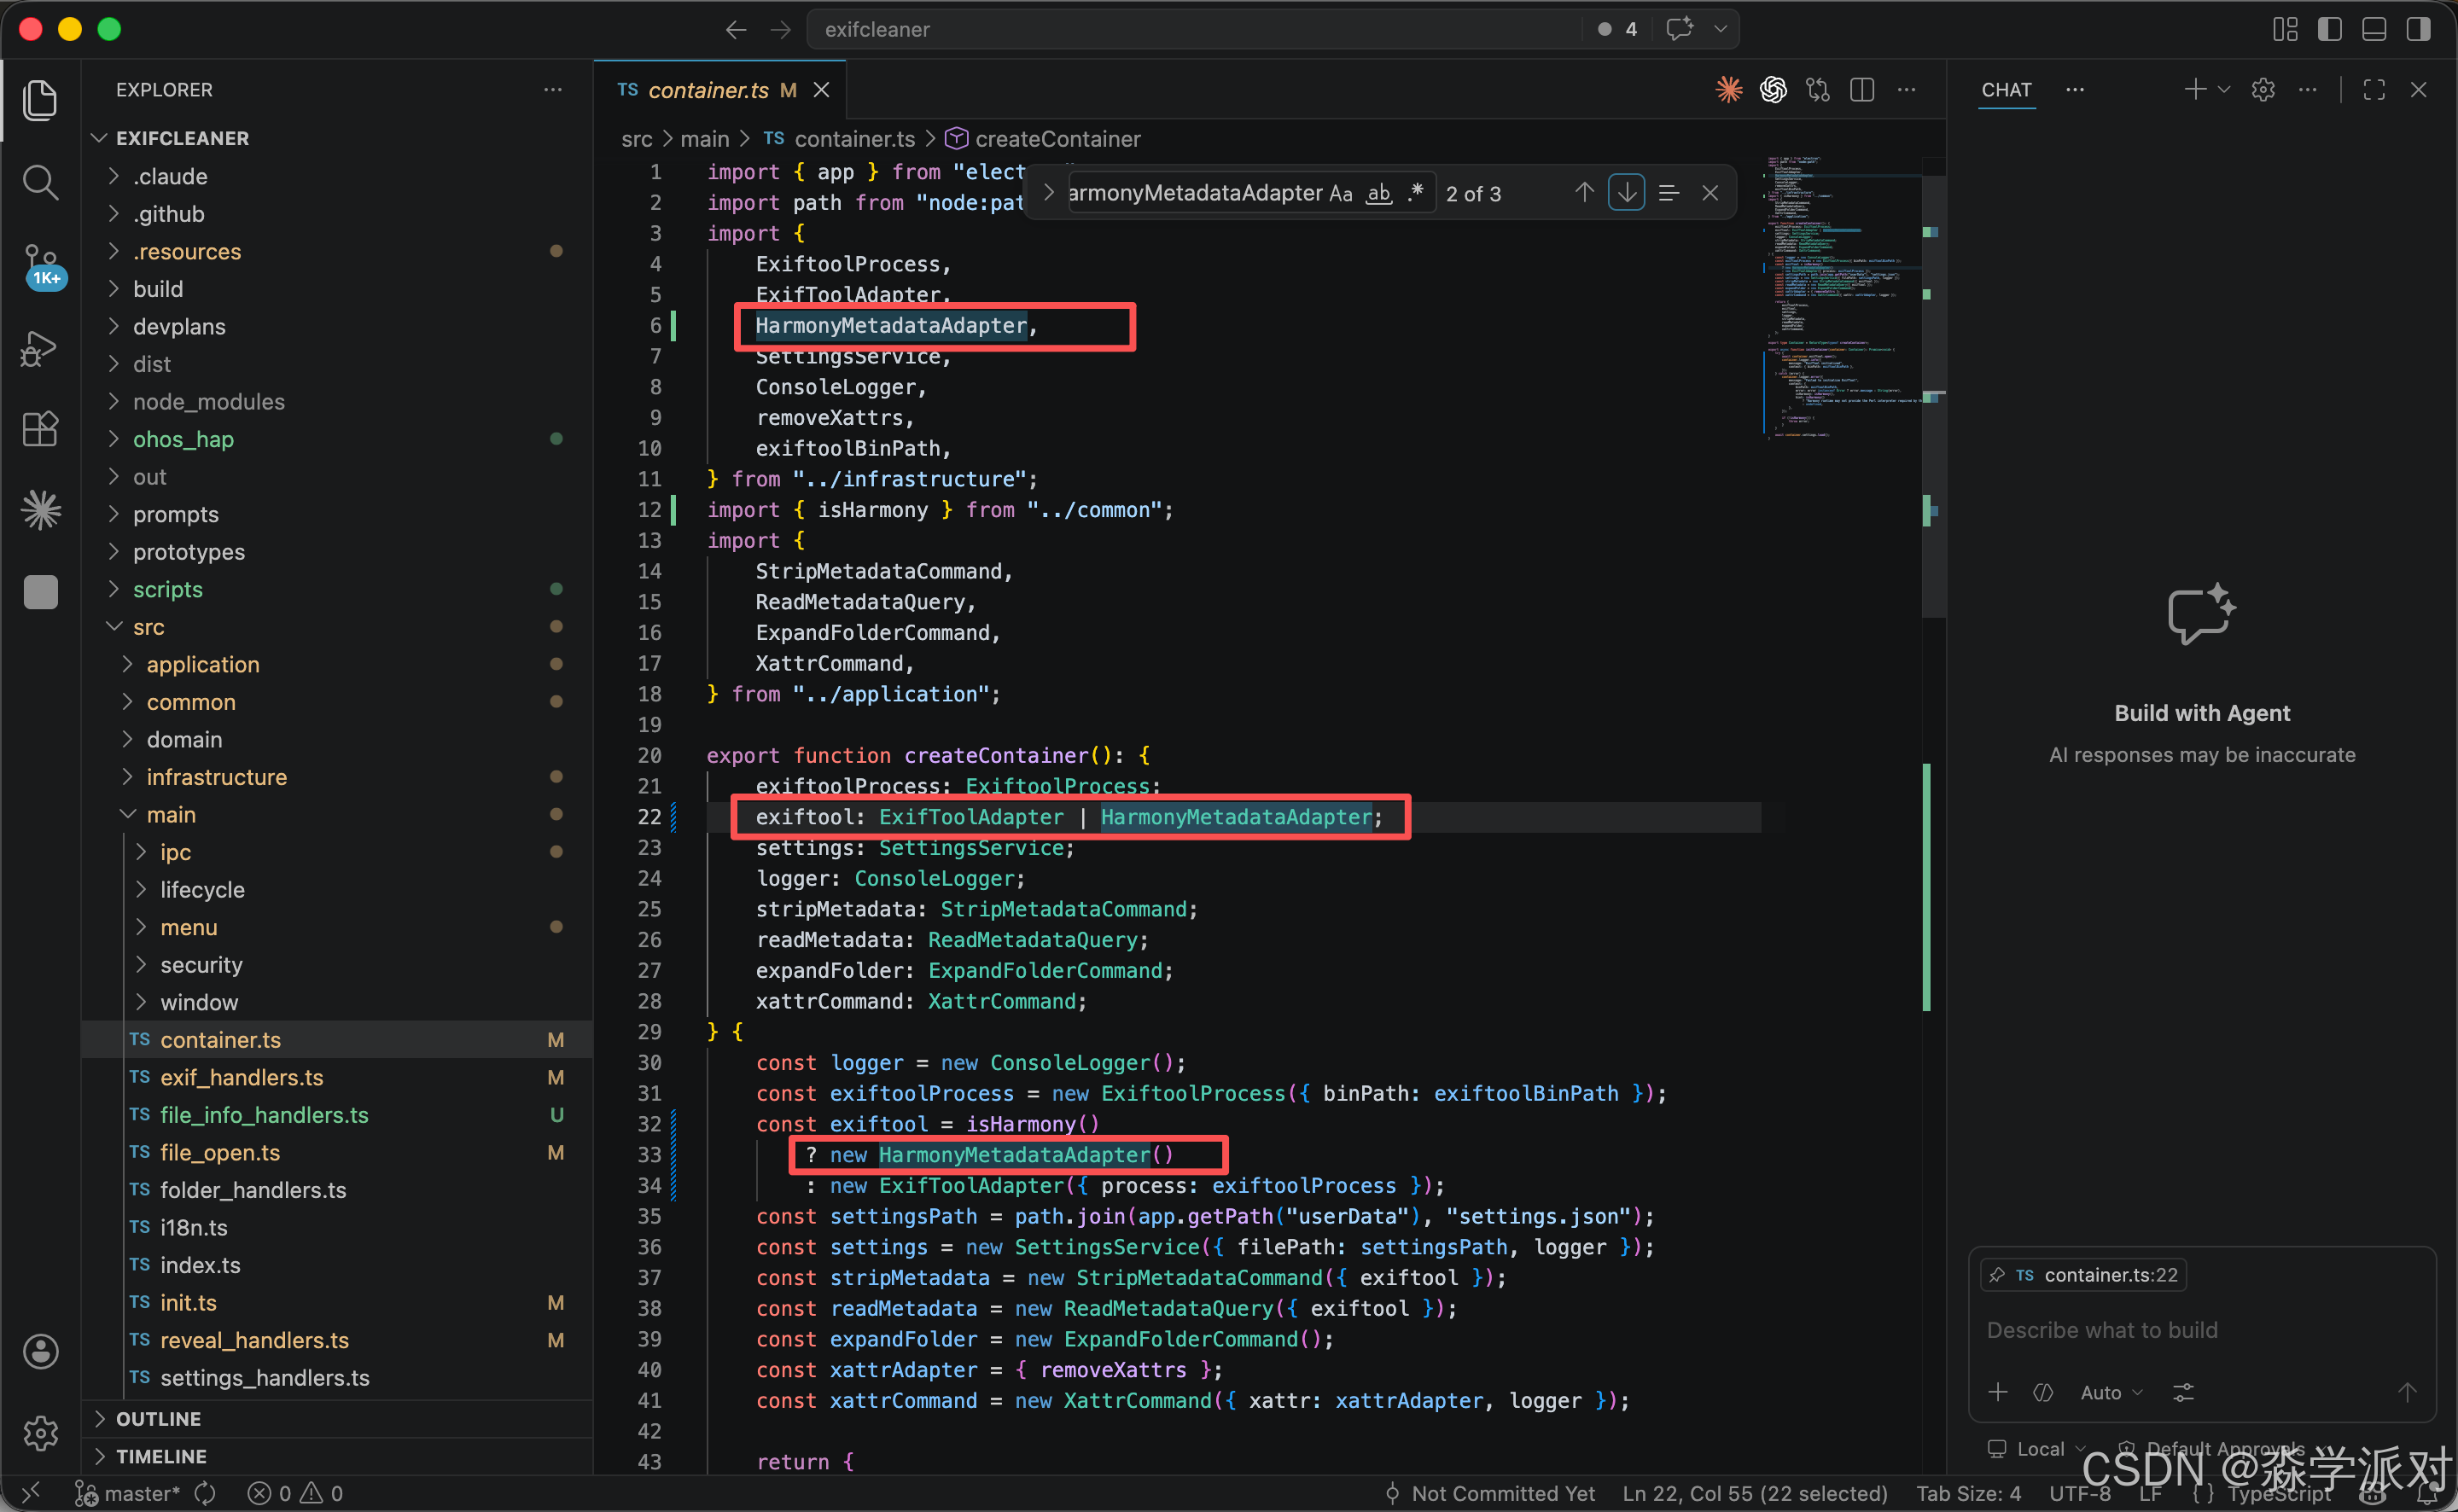
Task: Expand the replace field in find widget
Action: 1047,192
